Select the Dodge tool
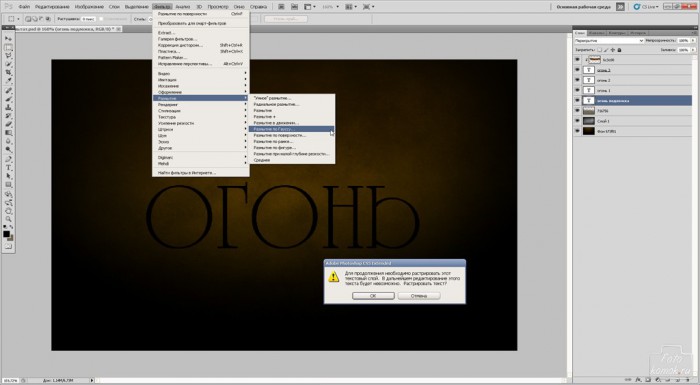Image resolution: width=700 pixels, height=385 pixels. pos(8,150)
